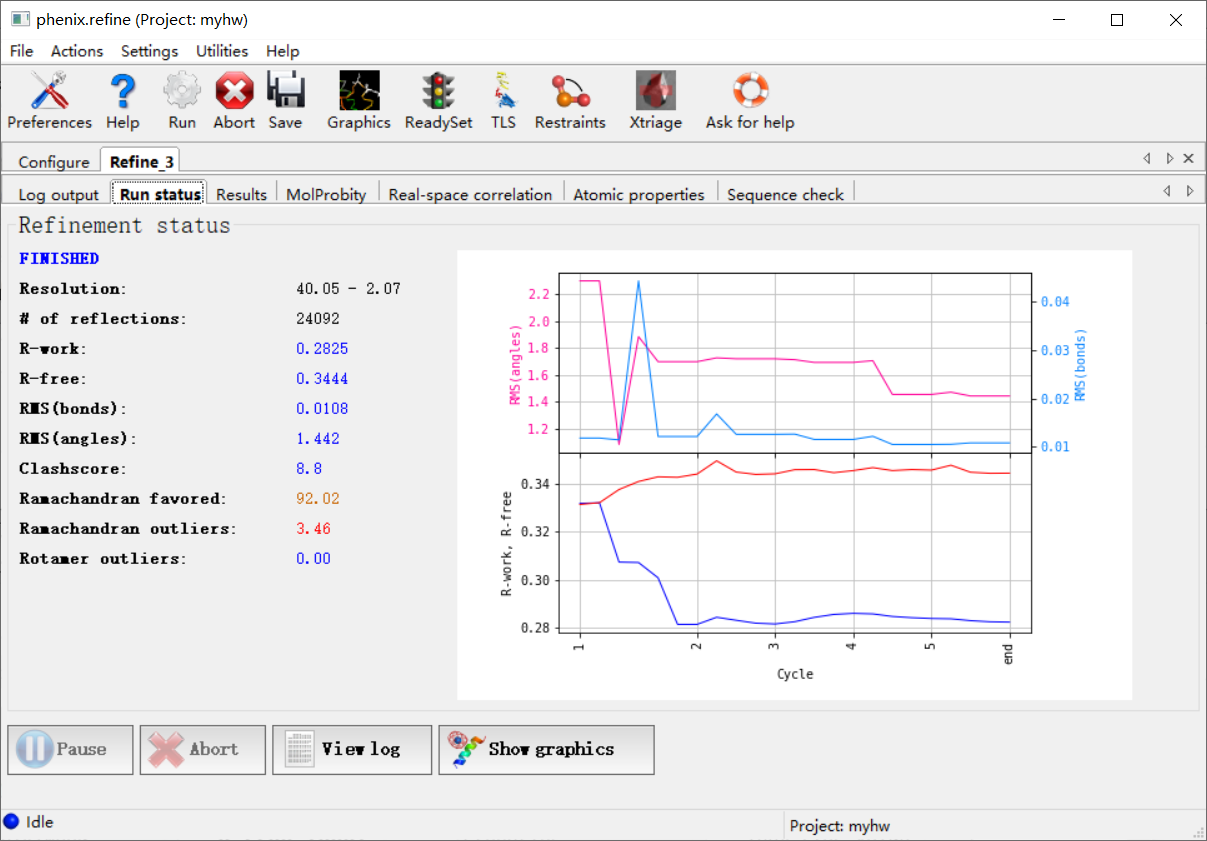
Task: Open the Restraints editor icon
Action: coord(570,91)
